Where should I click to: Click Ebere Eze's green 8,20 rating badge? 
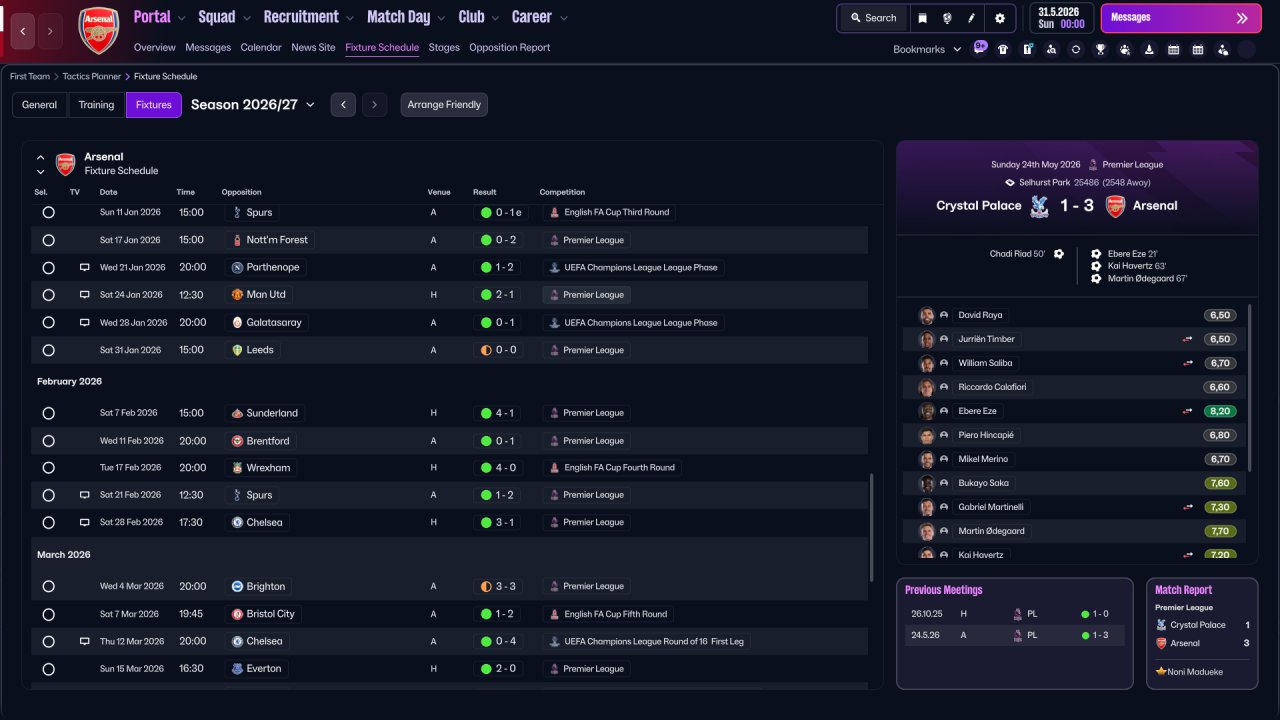tap(1220, 411)
